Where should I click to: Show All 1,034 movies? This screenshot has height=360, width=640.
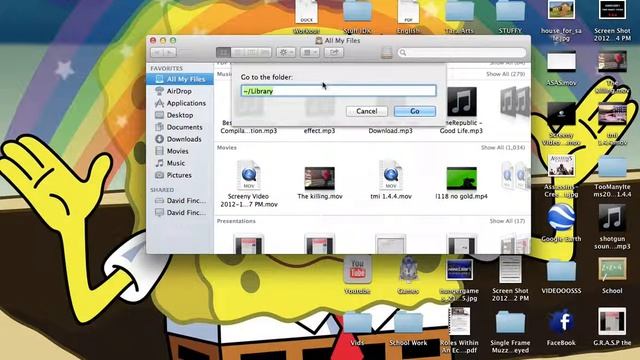tap(503, 147)
